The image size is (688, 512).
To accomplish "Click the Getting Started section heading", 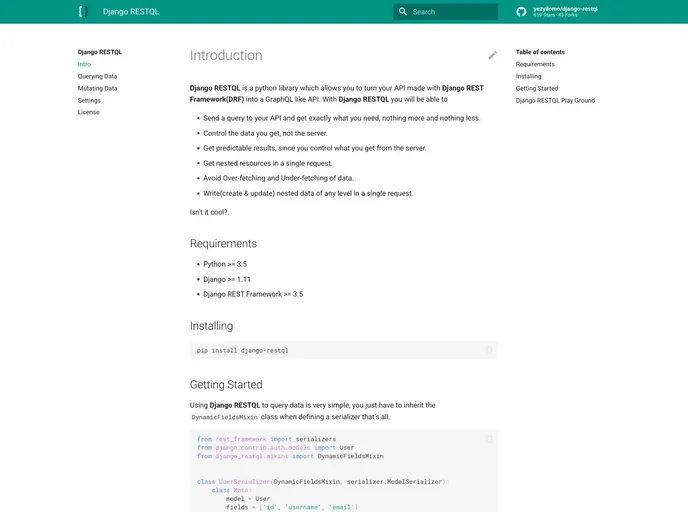I will pyautogui.click(x=226, y=385).
